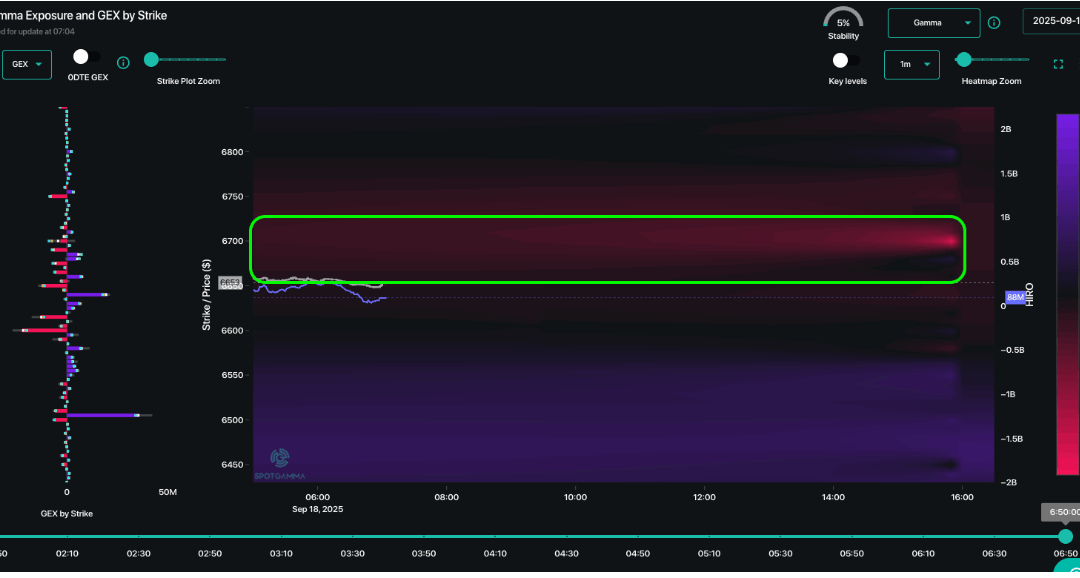The image size is (1080, 578).
Task: Click the info icon next to the Gamma dropdown
Action: [x=993, y=22]
